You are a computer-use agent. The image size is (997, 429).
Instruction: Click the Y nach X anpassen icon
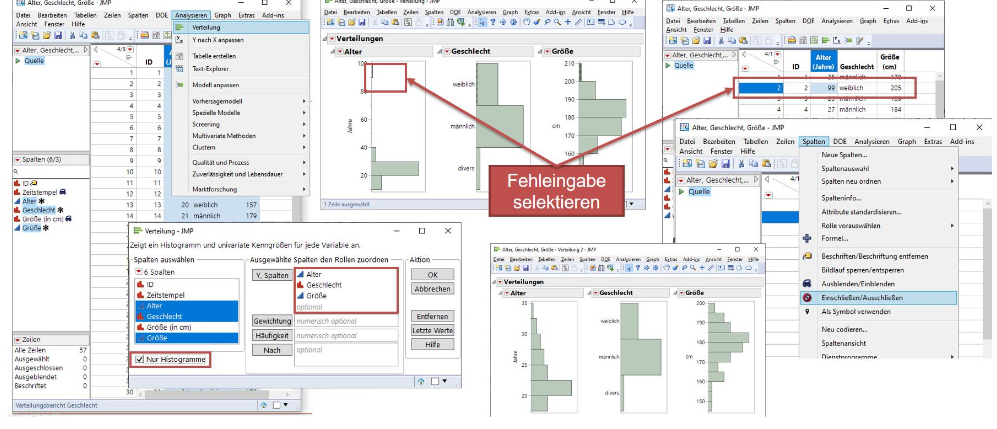click(179, 41)
